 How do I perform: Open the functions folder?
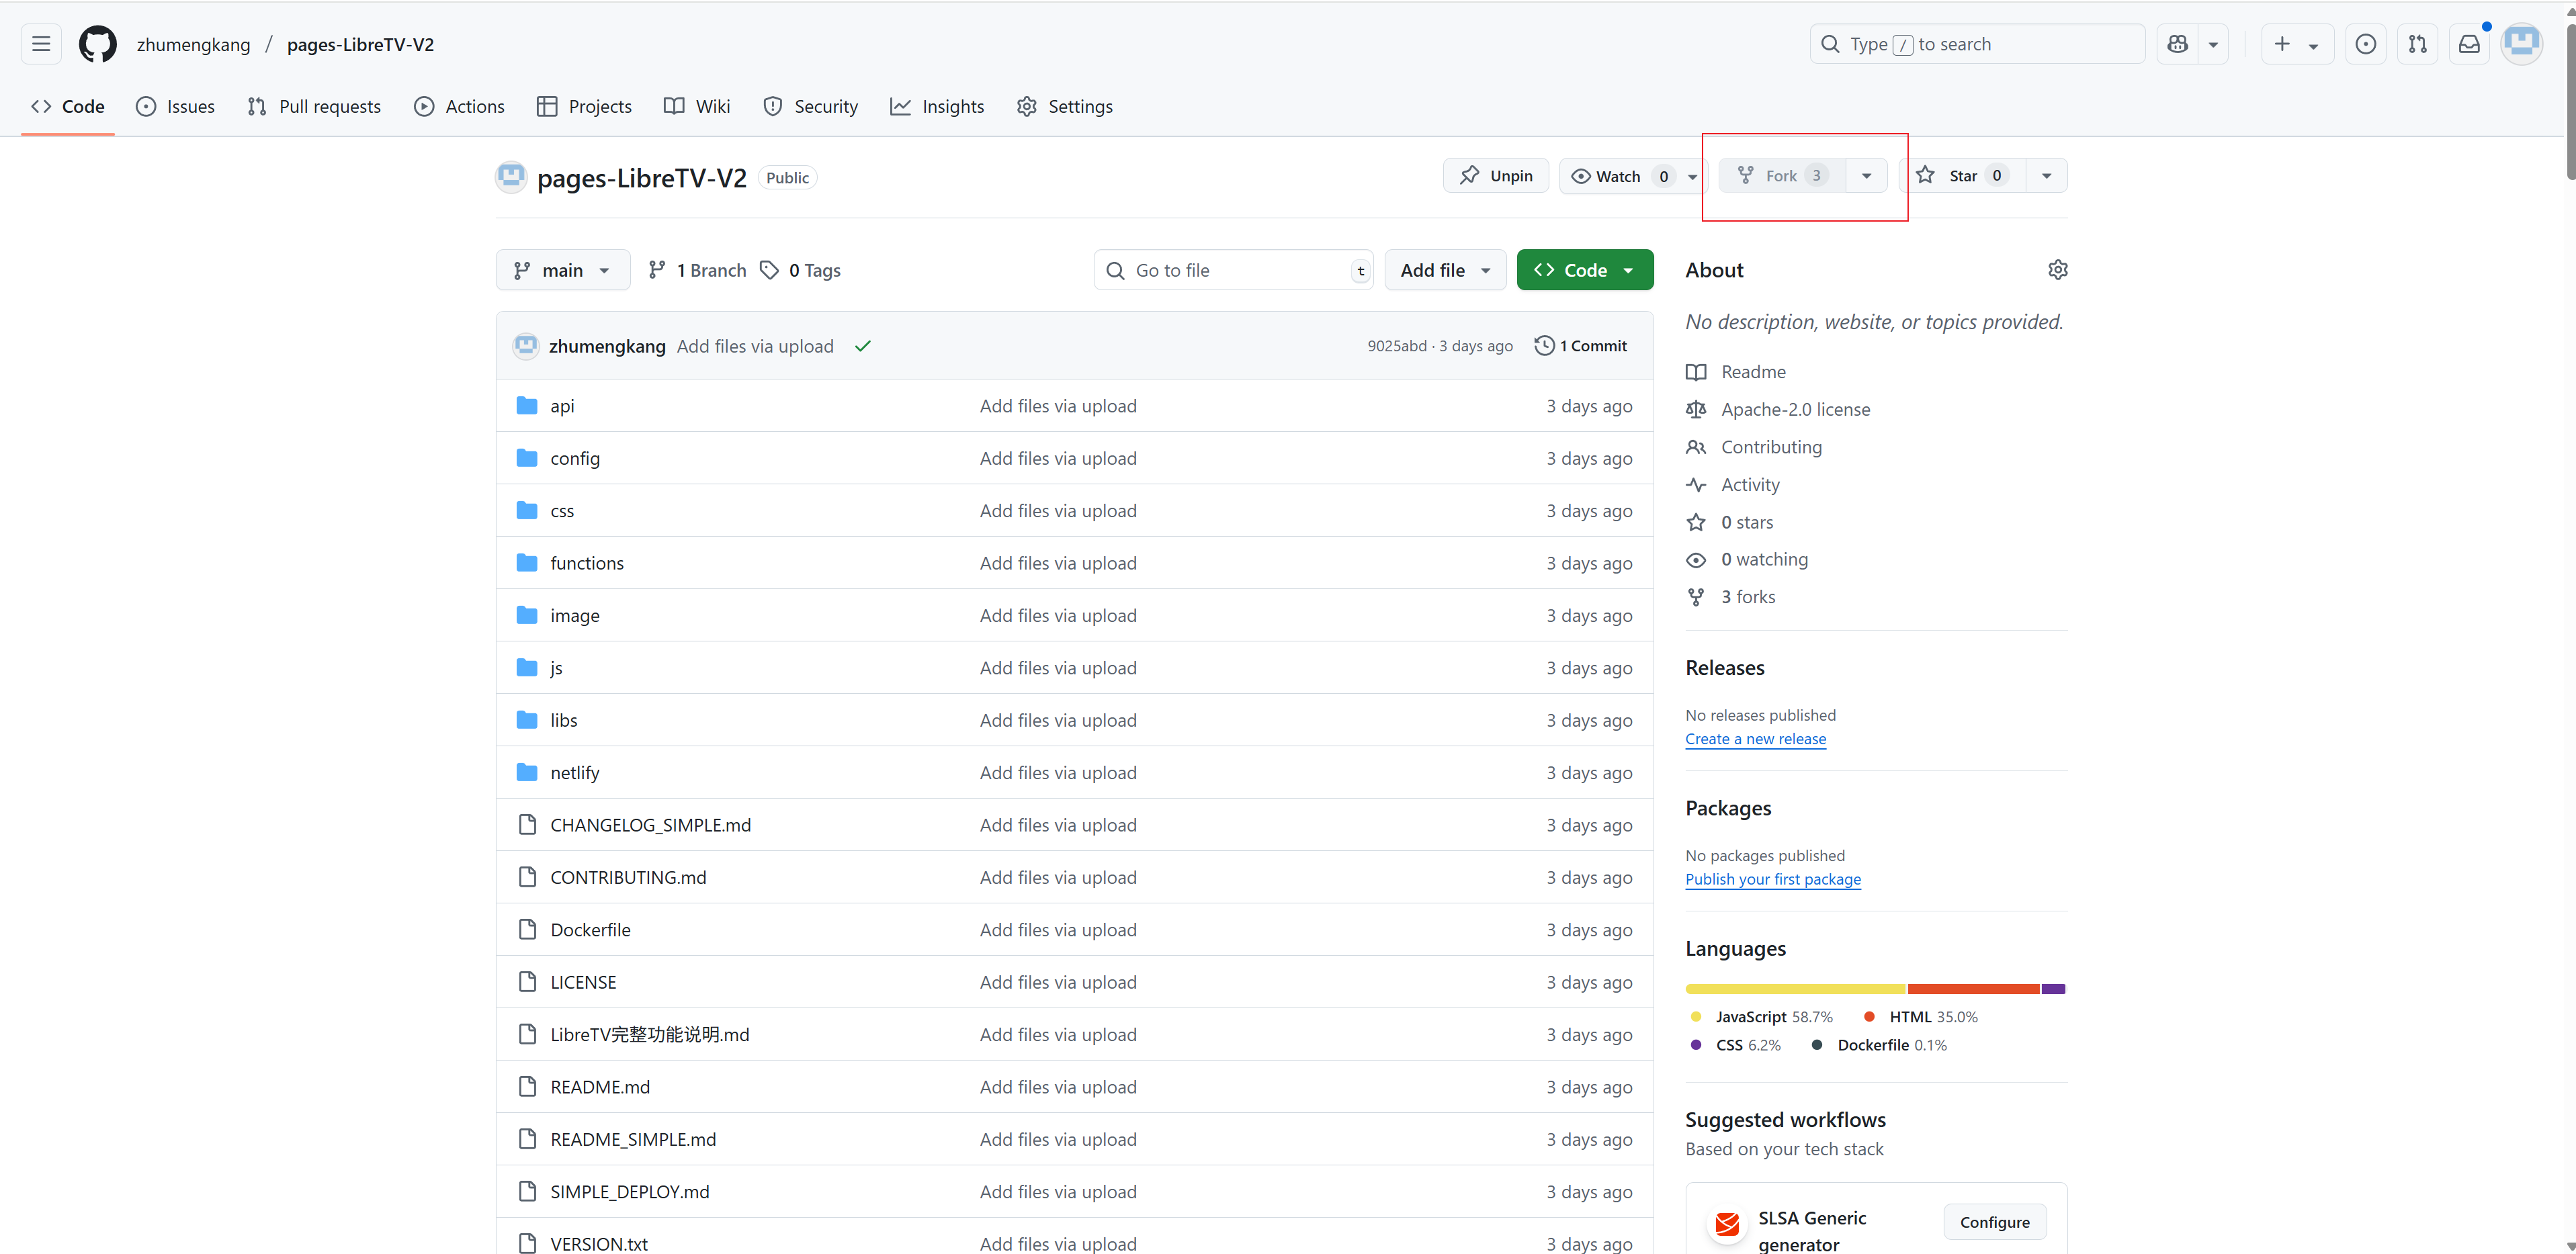(587, 563)
